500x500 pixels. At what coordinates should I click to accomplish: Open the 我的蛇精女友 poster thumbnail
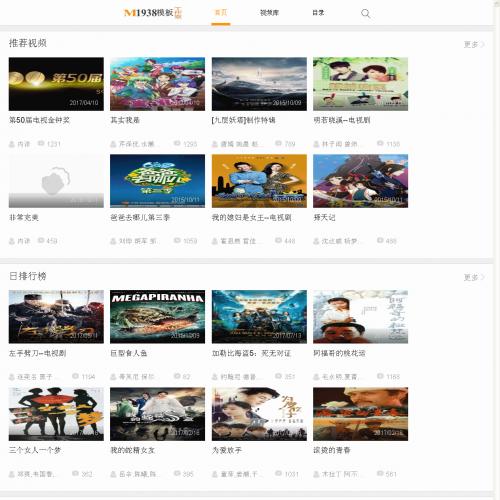(157, 414)
